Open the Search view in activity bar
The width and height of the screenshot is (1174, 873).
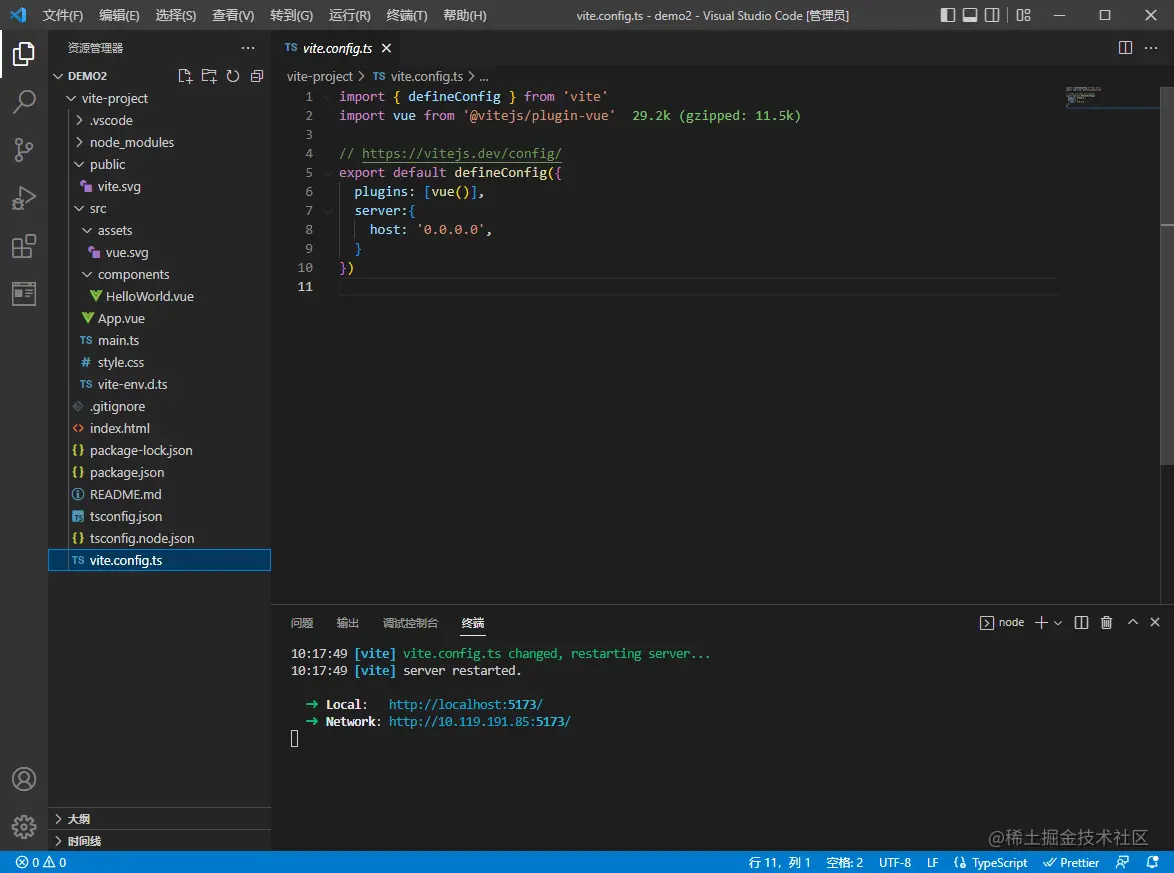click(24, 102)
